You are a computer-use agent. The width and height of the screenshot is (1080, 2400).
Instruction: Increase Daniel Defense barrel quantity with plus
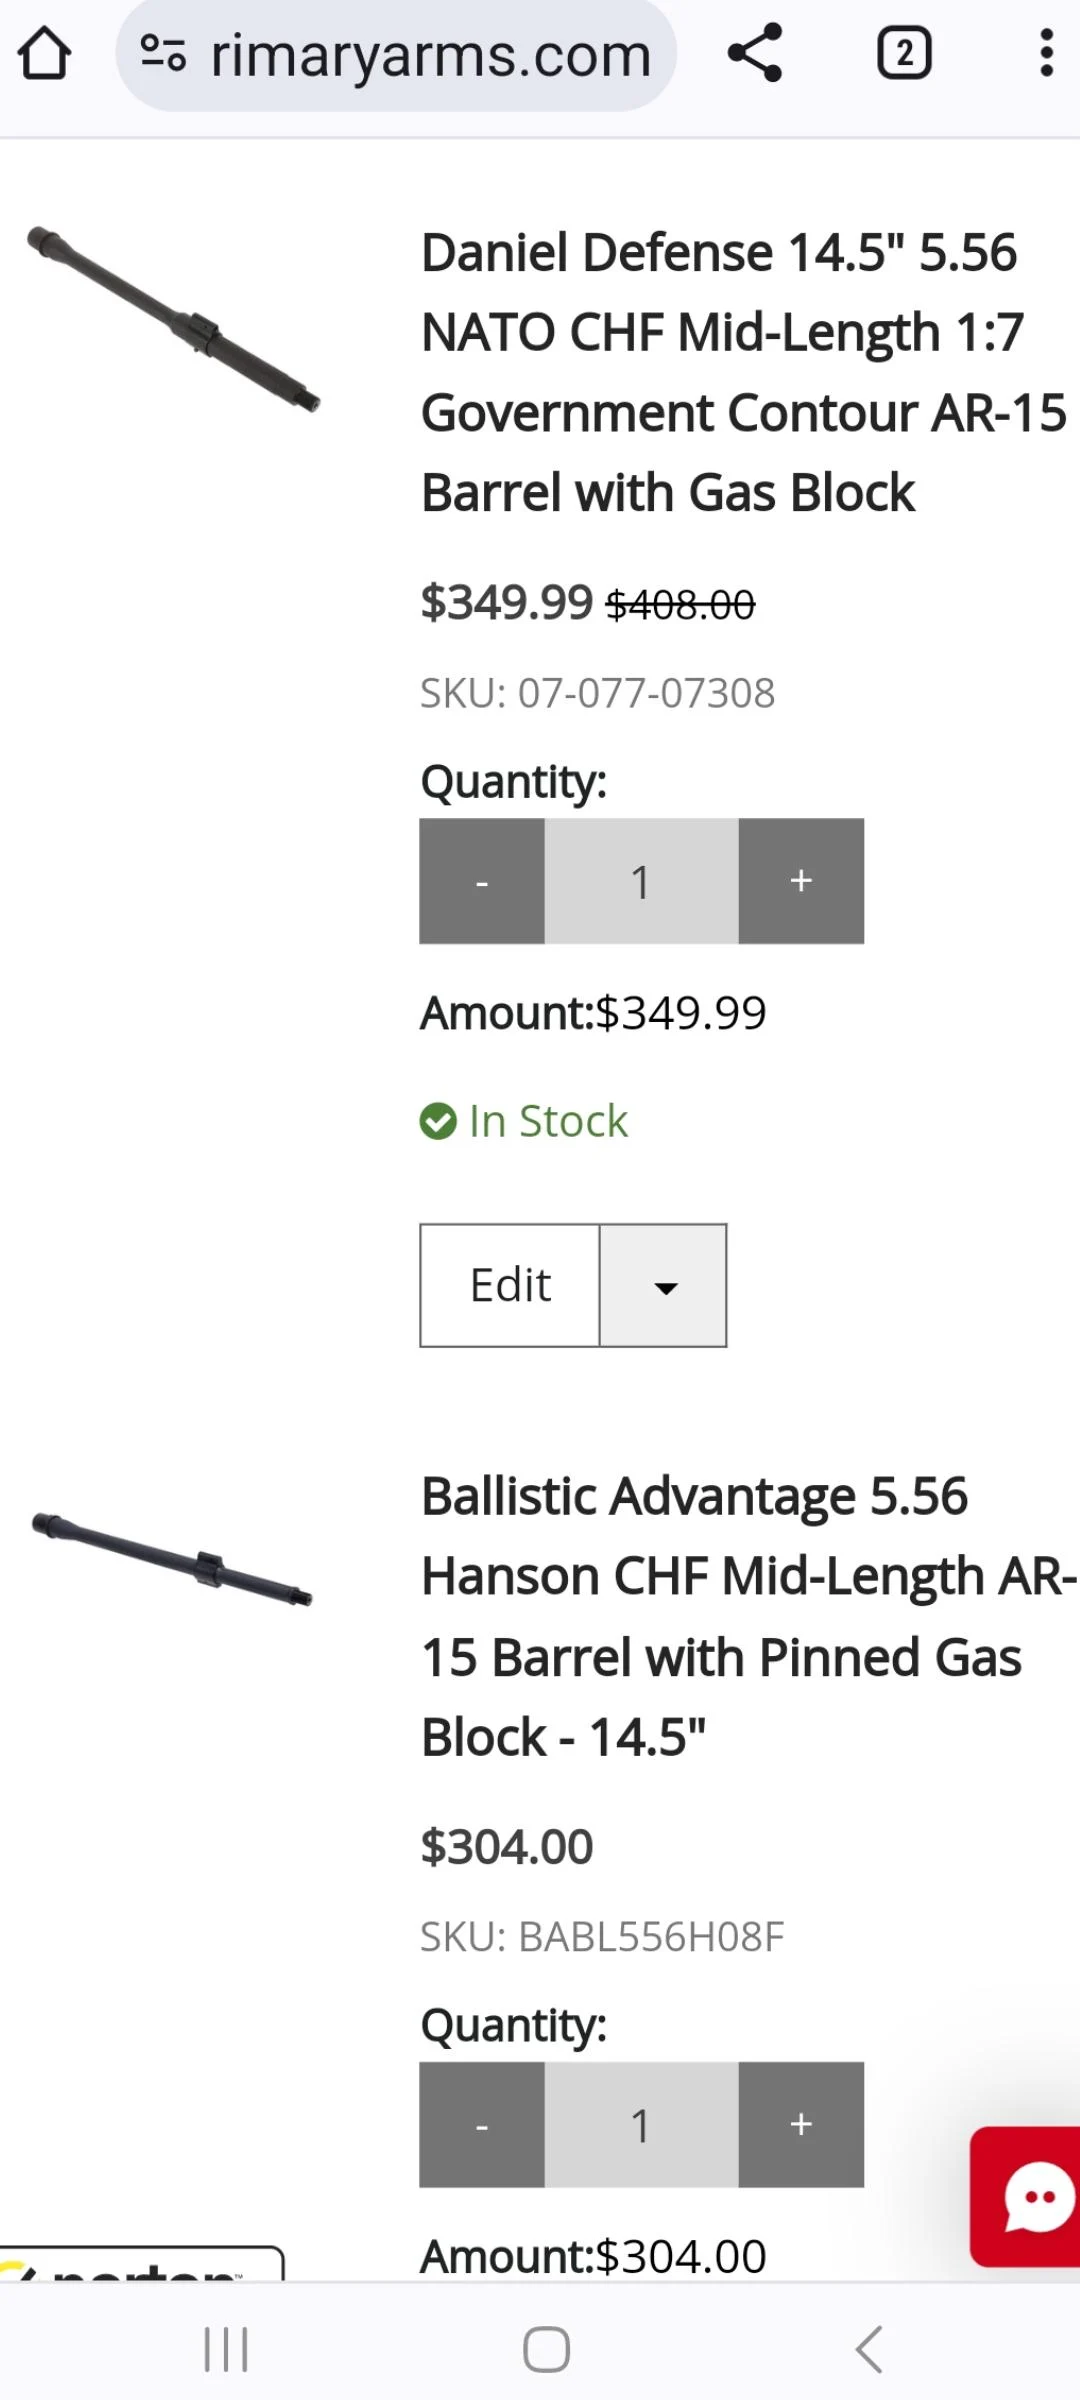(x=800, y=880)
